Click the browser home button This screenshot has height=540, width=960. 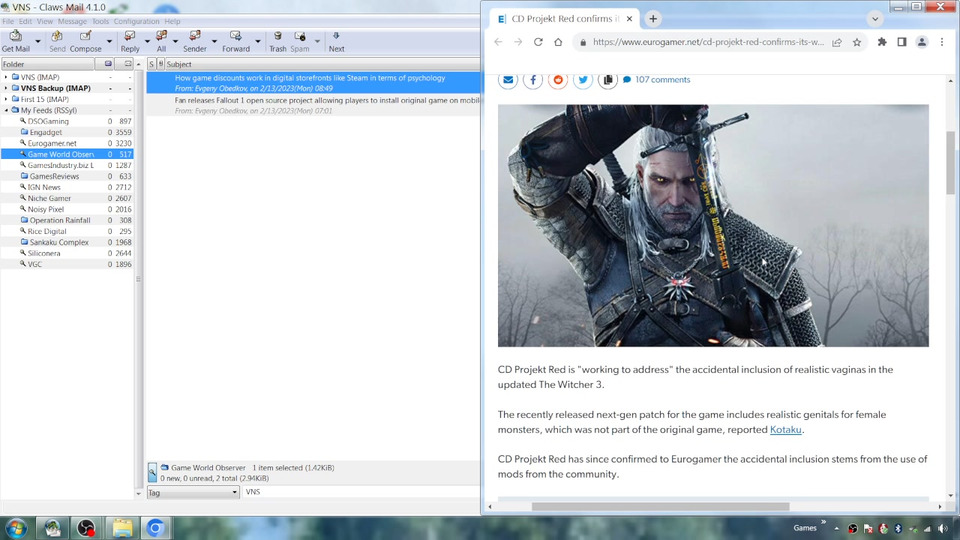click(x=558, y=42)
